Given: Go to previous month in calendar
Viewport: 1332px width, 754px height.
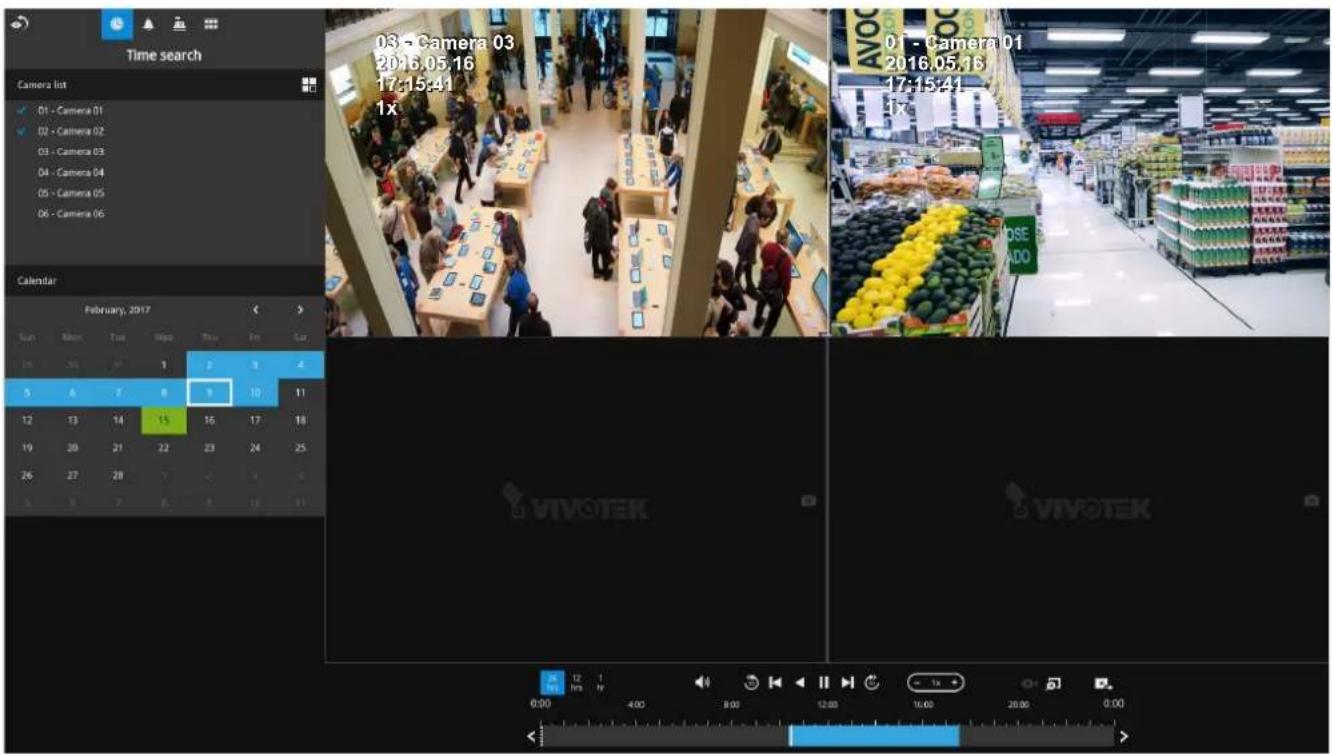Looking at the screenshot, I should pyautogui.click(x=256, y=310).
